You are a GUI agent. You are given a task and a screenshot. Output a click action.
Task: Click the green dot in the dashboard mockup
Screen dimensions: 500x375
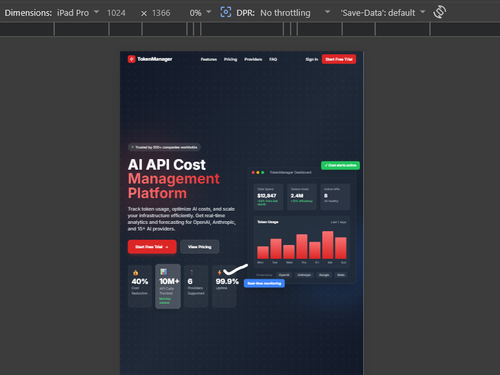point(263,172)
